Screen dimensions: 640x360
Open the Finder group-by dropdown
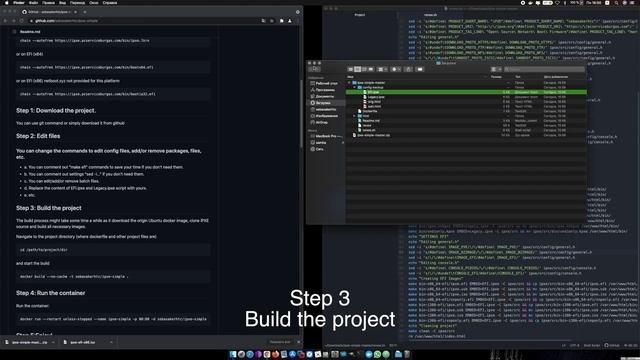[382, 69]
